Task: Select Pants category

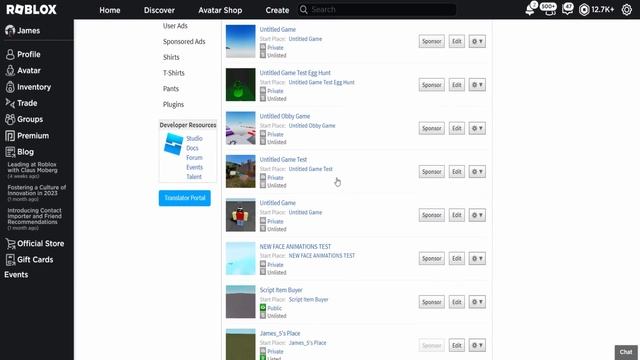Action: click(x=171, y=89)
